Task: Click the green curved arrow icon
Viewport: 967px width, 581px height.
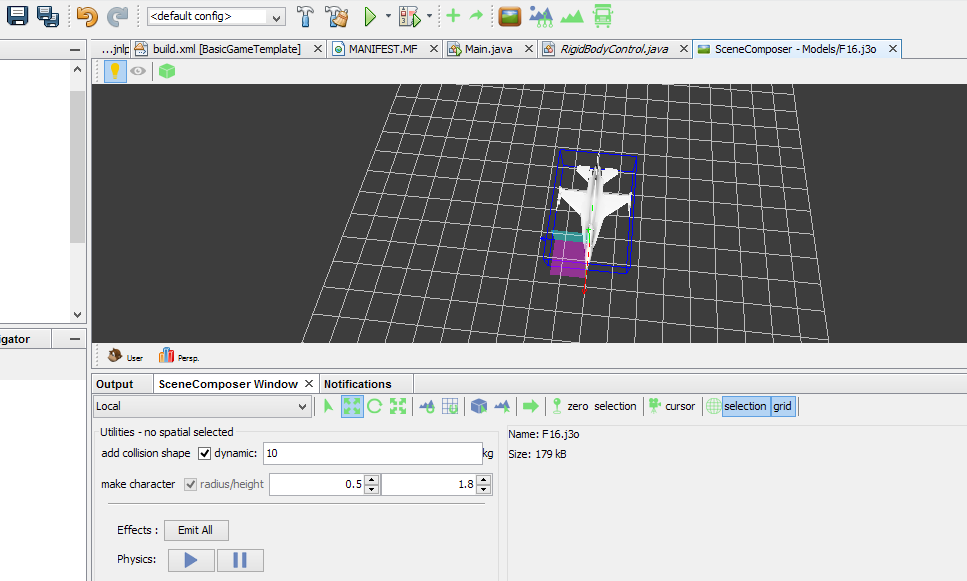Action: pyautogui.click(x=476, y=16)
